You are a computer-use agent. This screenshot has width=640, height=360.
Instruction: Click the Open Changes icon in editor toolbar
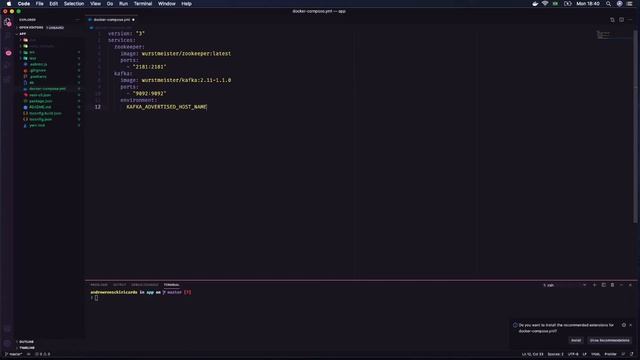pos(612,20)
